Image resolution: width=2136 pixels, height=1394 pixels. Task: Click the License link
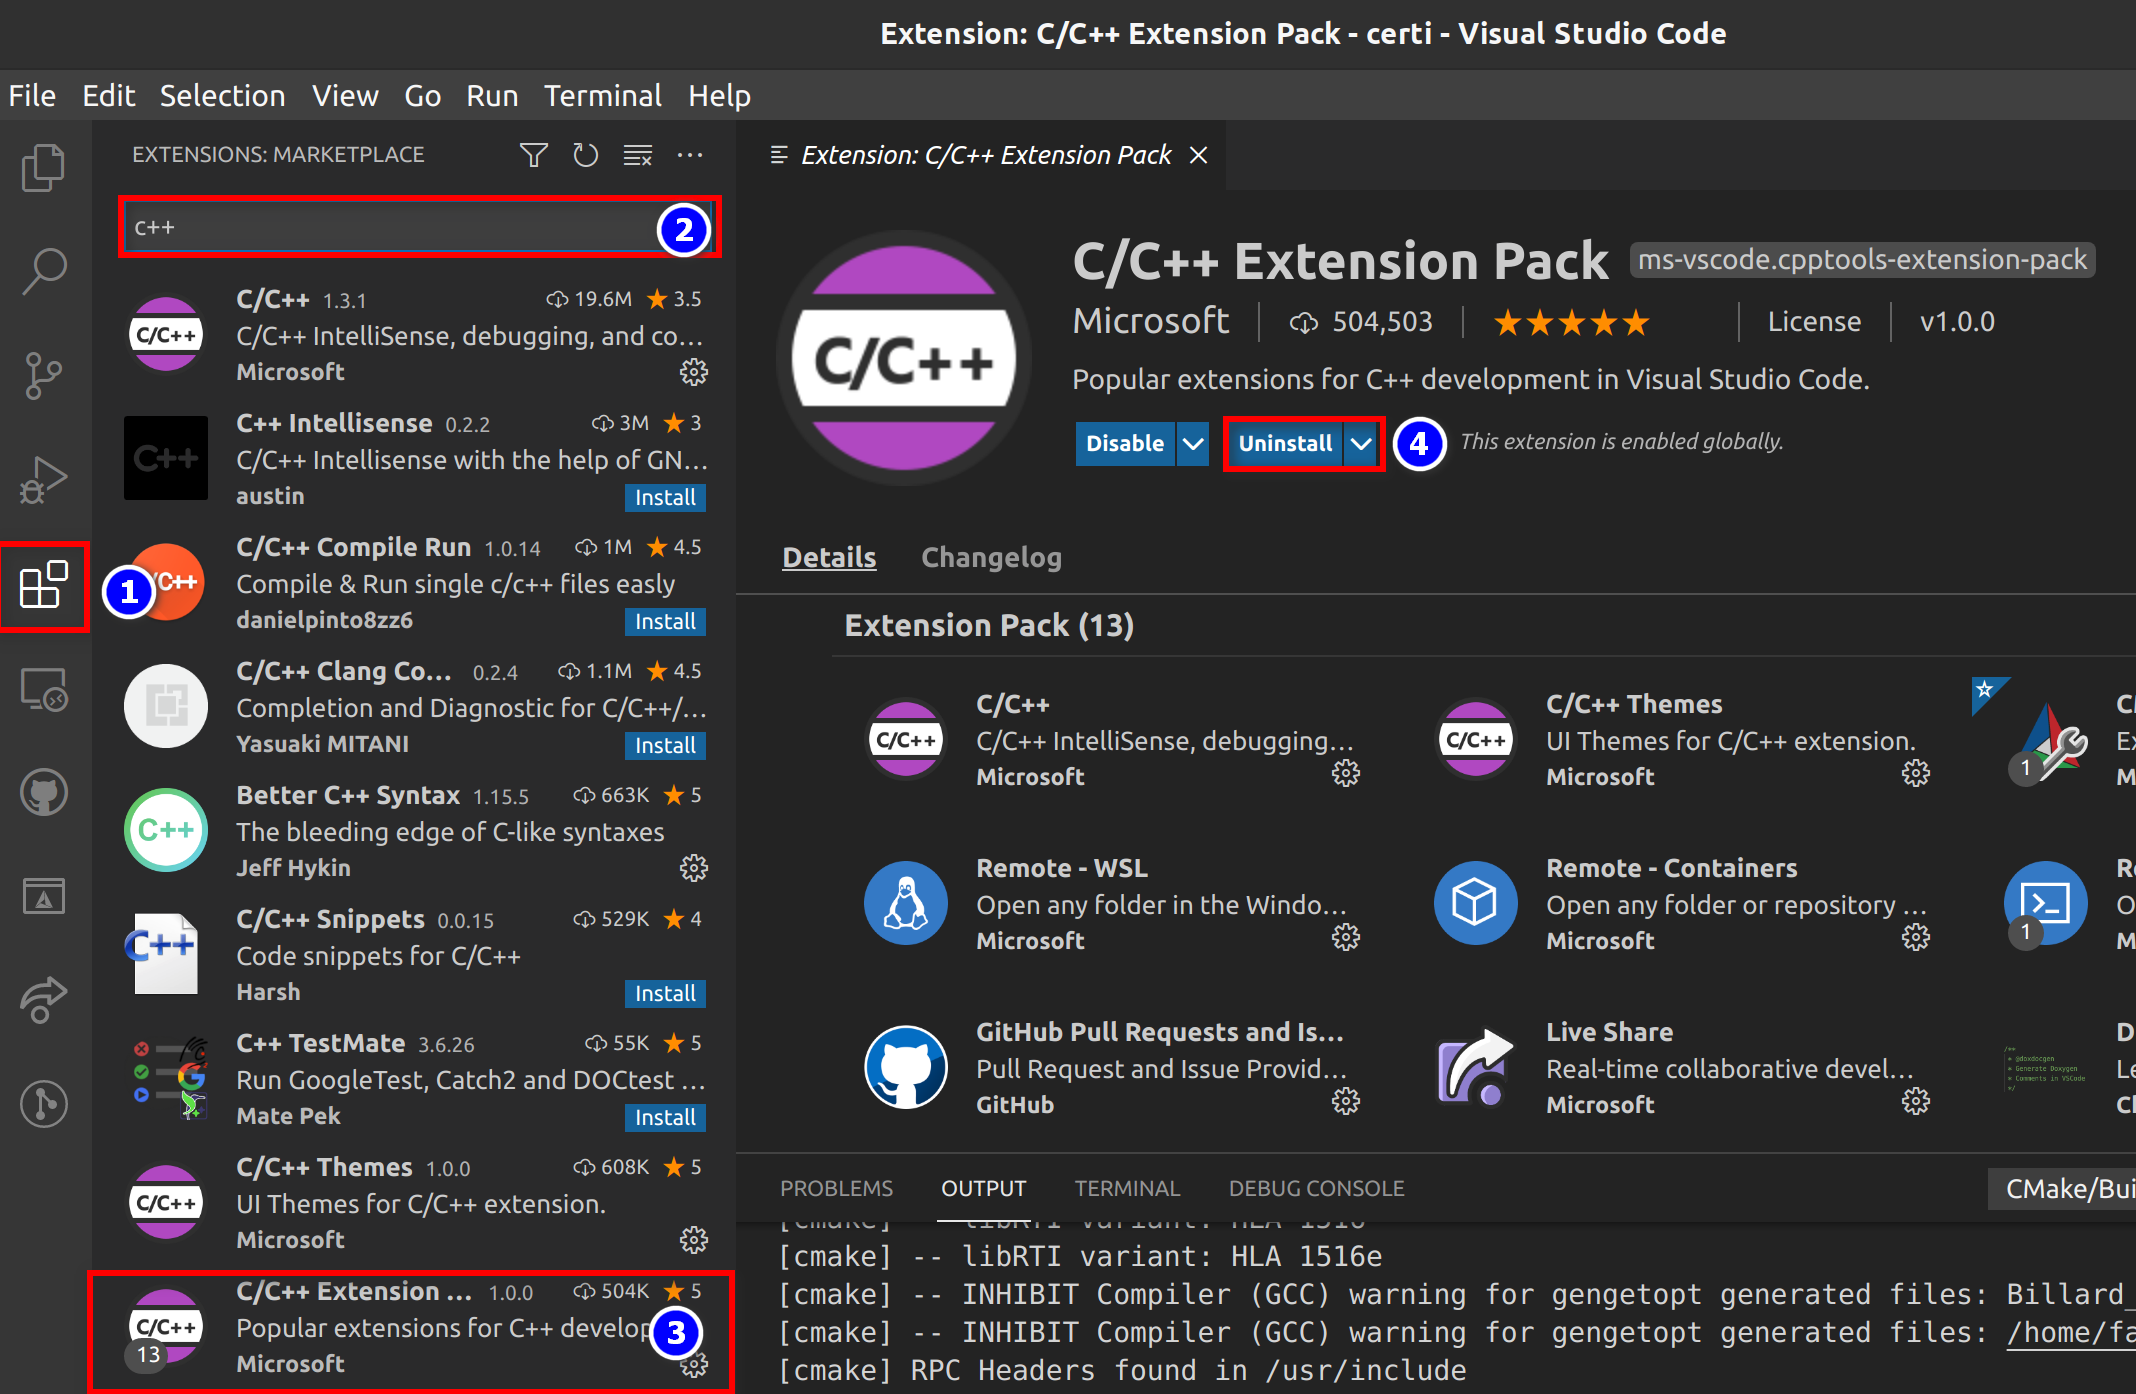pyautogui.click(x=1814, y=322)
